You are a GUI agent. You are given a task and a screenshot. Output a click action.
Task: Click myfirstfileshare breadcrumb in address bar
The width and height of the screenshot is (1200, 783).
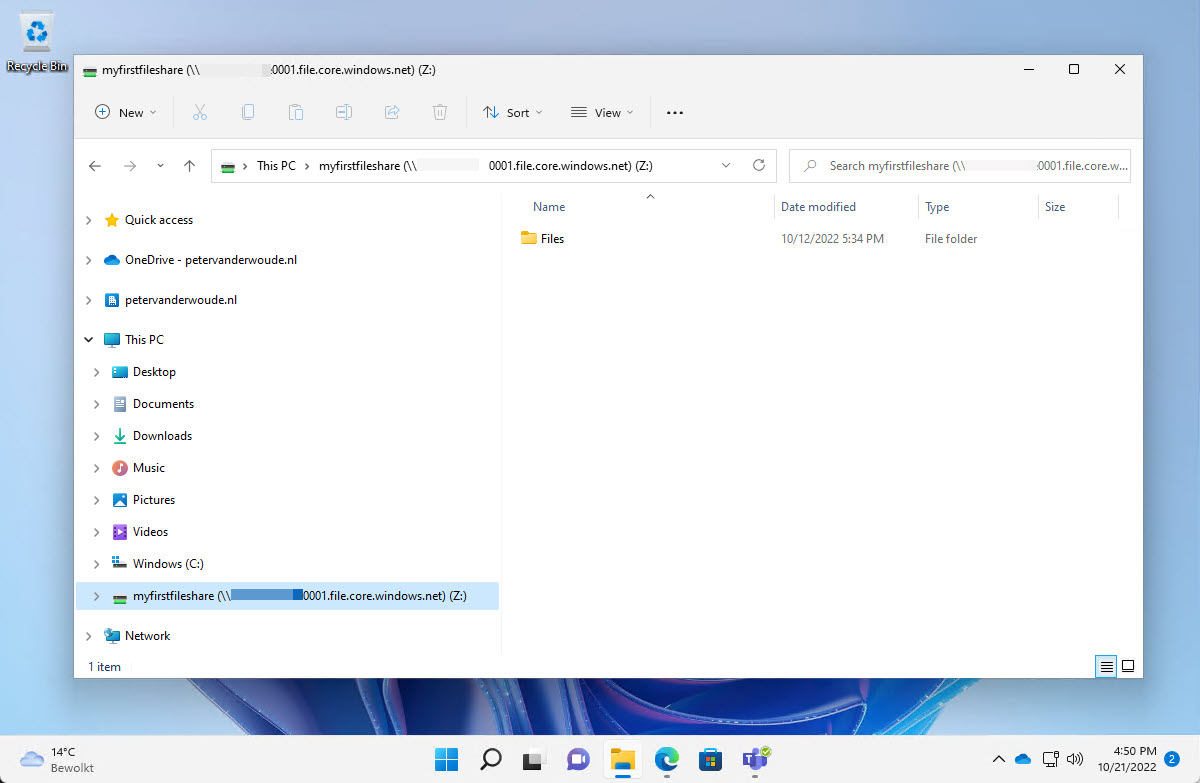(485, 166)
